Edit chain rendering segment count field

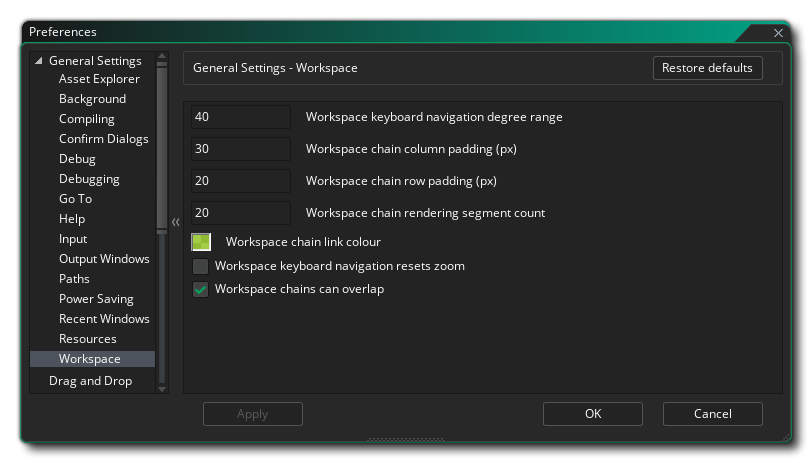click(x=241, y=213)
